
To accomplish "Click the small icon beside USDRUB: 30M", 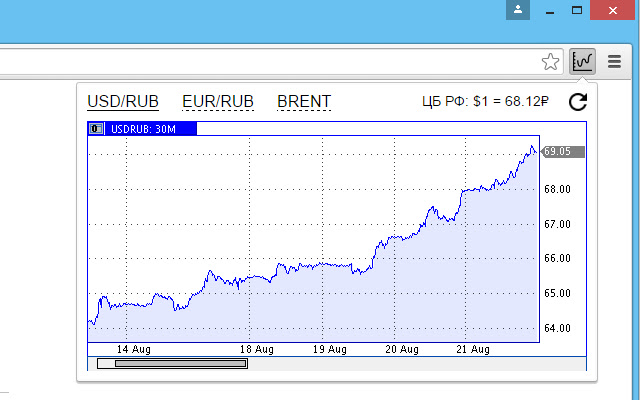I will (96, 129).
